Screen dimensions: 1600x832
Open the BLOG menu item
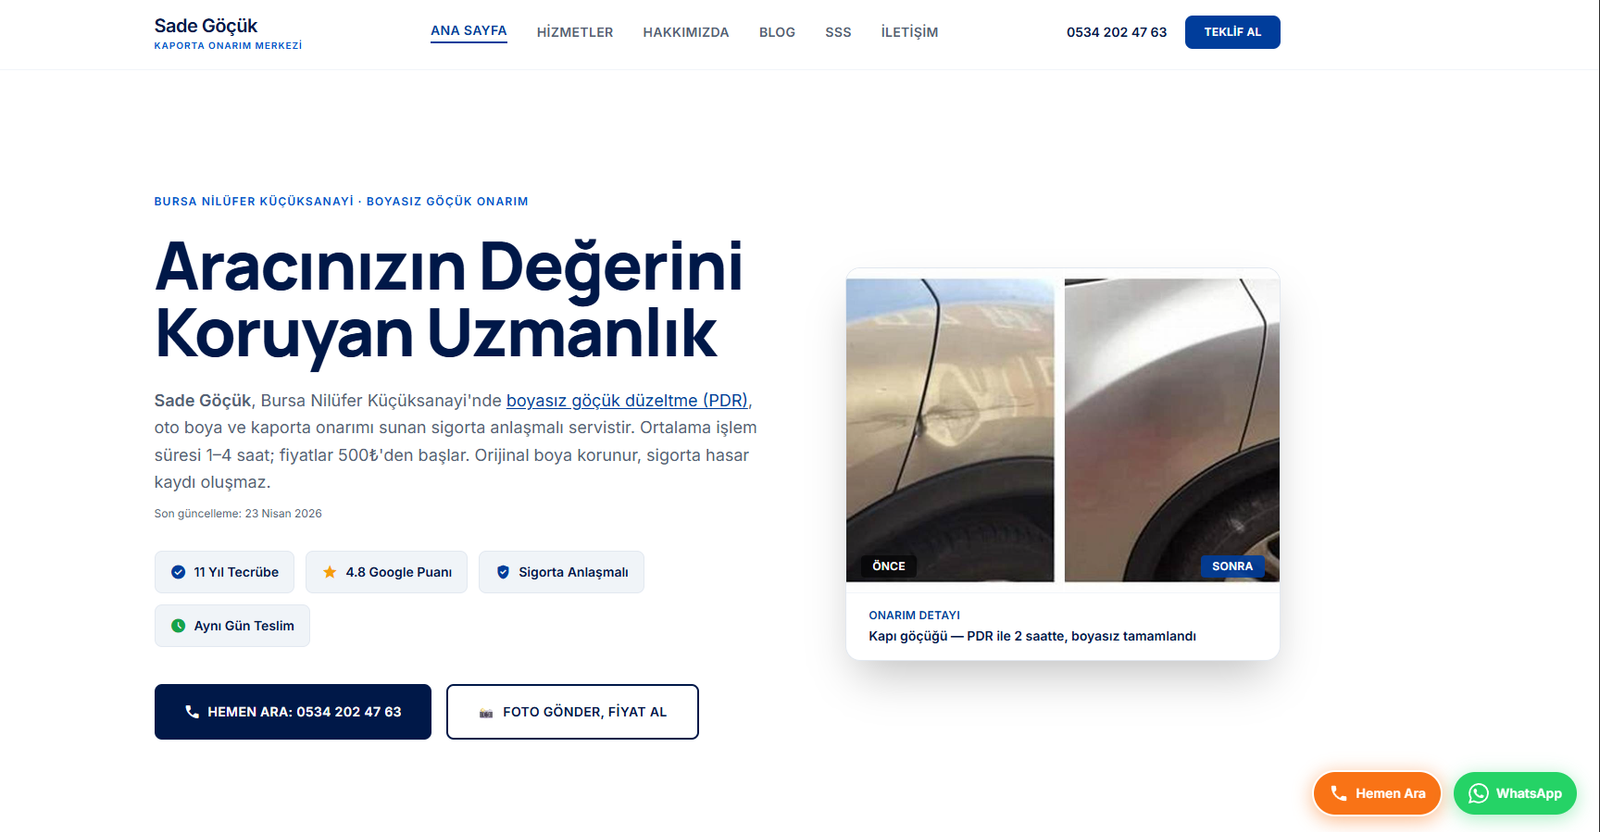(777, 32)
